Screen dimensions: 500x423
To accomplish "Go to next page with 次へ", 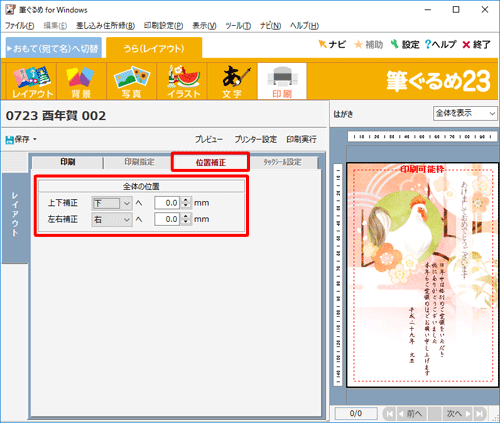I will pyautogui.click(x=458, y=414).
